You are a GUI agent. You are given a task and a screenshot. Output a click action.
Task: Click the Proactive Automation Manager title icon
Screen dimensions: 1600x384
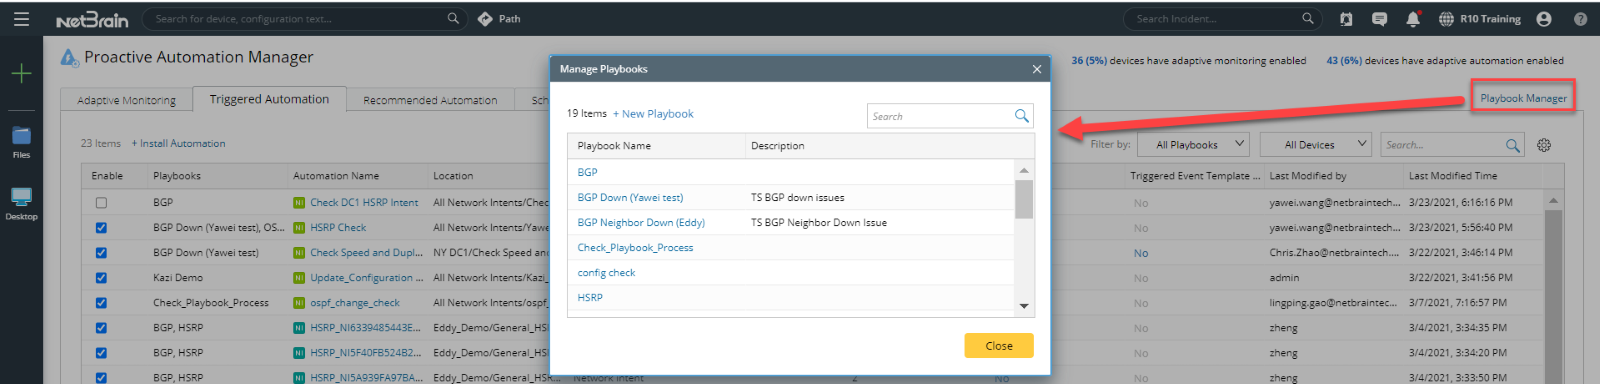[69, 58]
